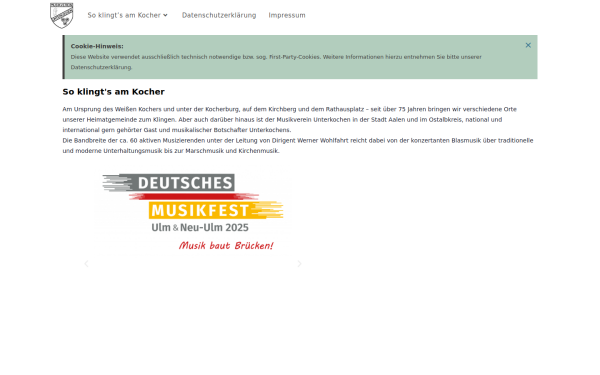Click the Cookie-Hinweis title text

[x=97, y=46]
